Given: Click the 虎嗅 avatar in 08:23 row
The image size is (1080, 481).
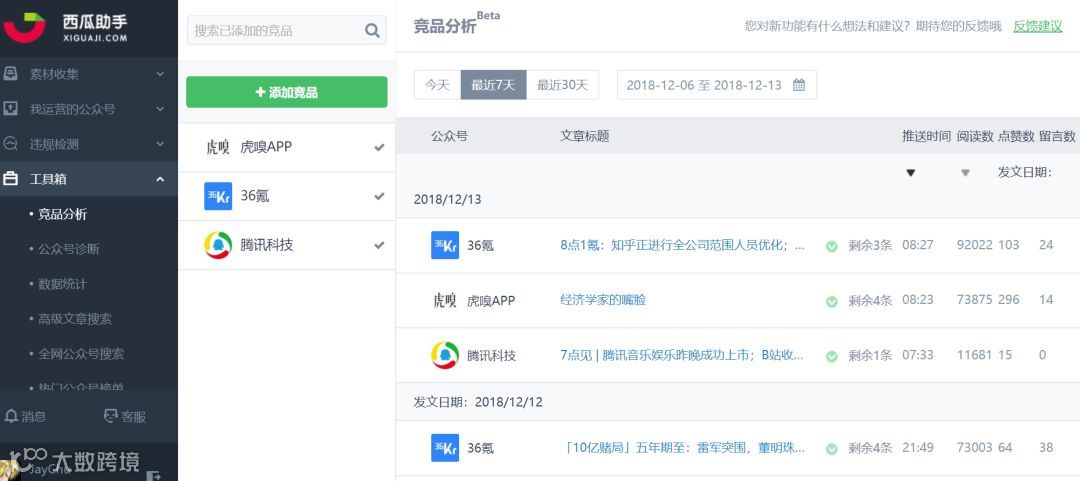Looking at the screenshot, I should pyautogui.click(x=445, y=300).
